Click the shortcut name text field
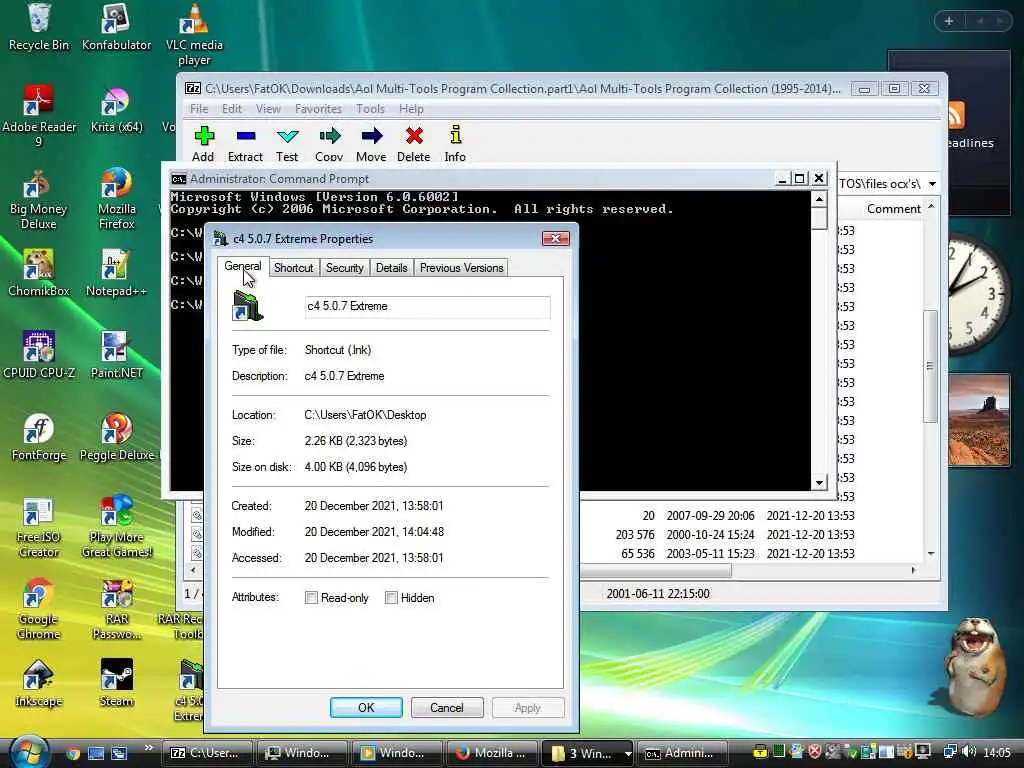Viewport: 1024px width, 768px height. coord(427,306)
